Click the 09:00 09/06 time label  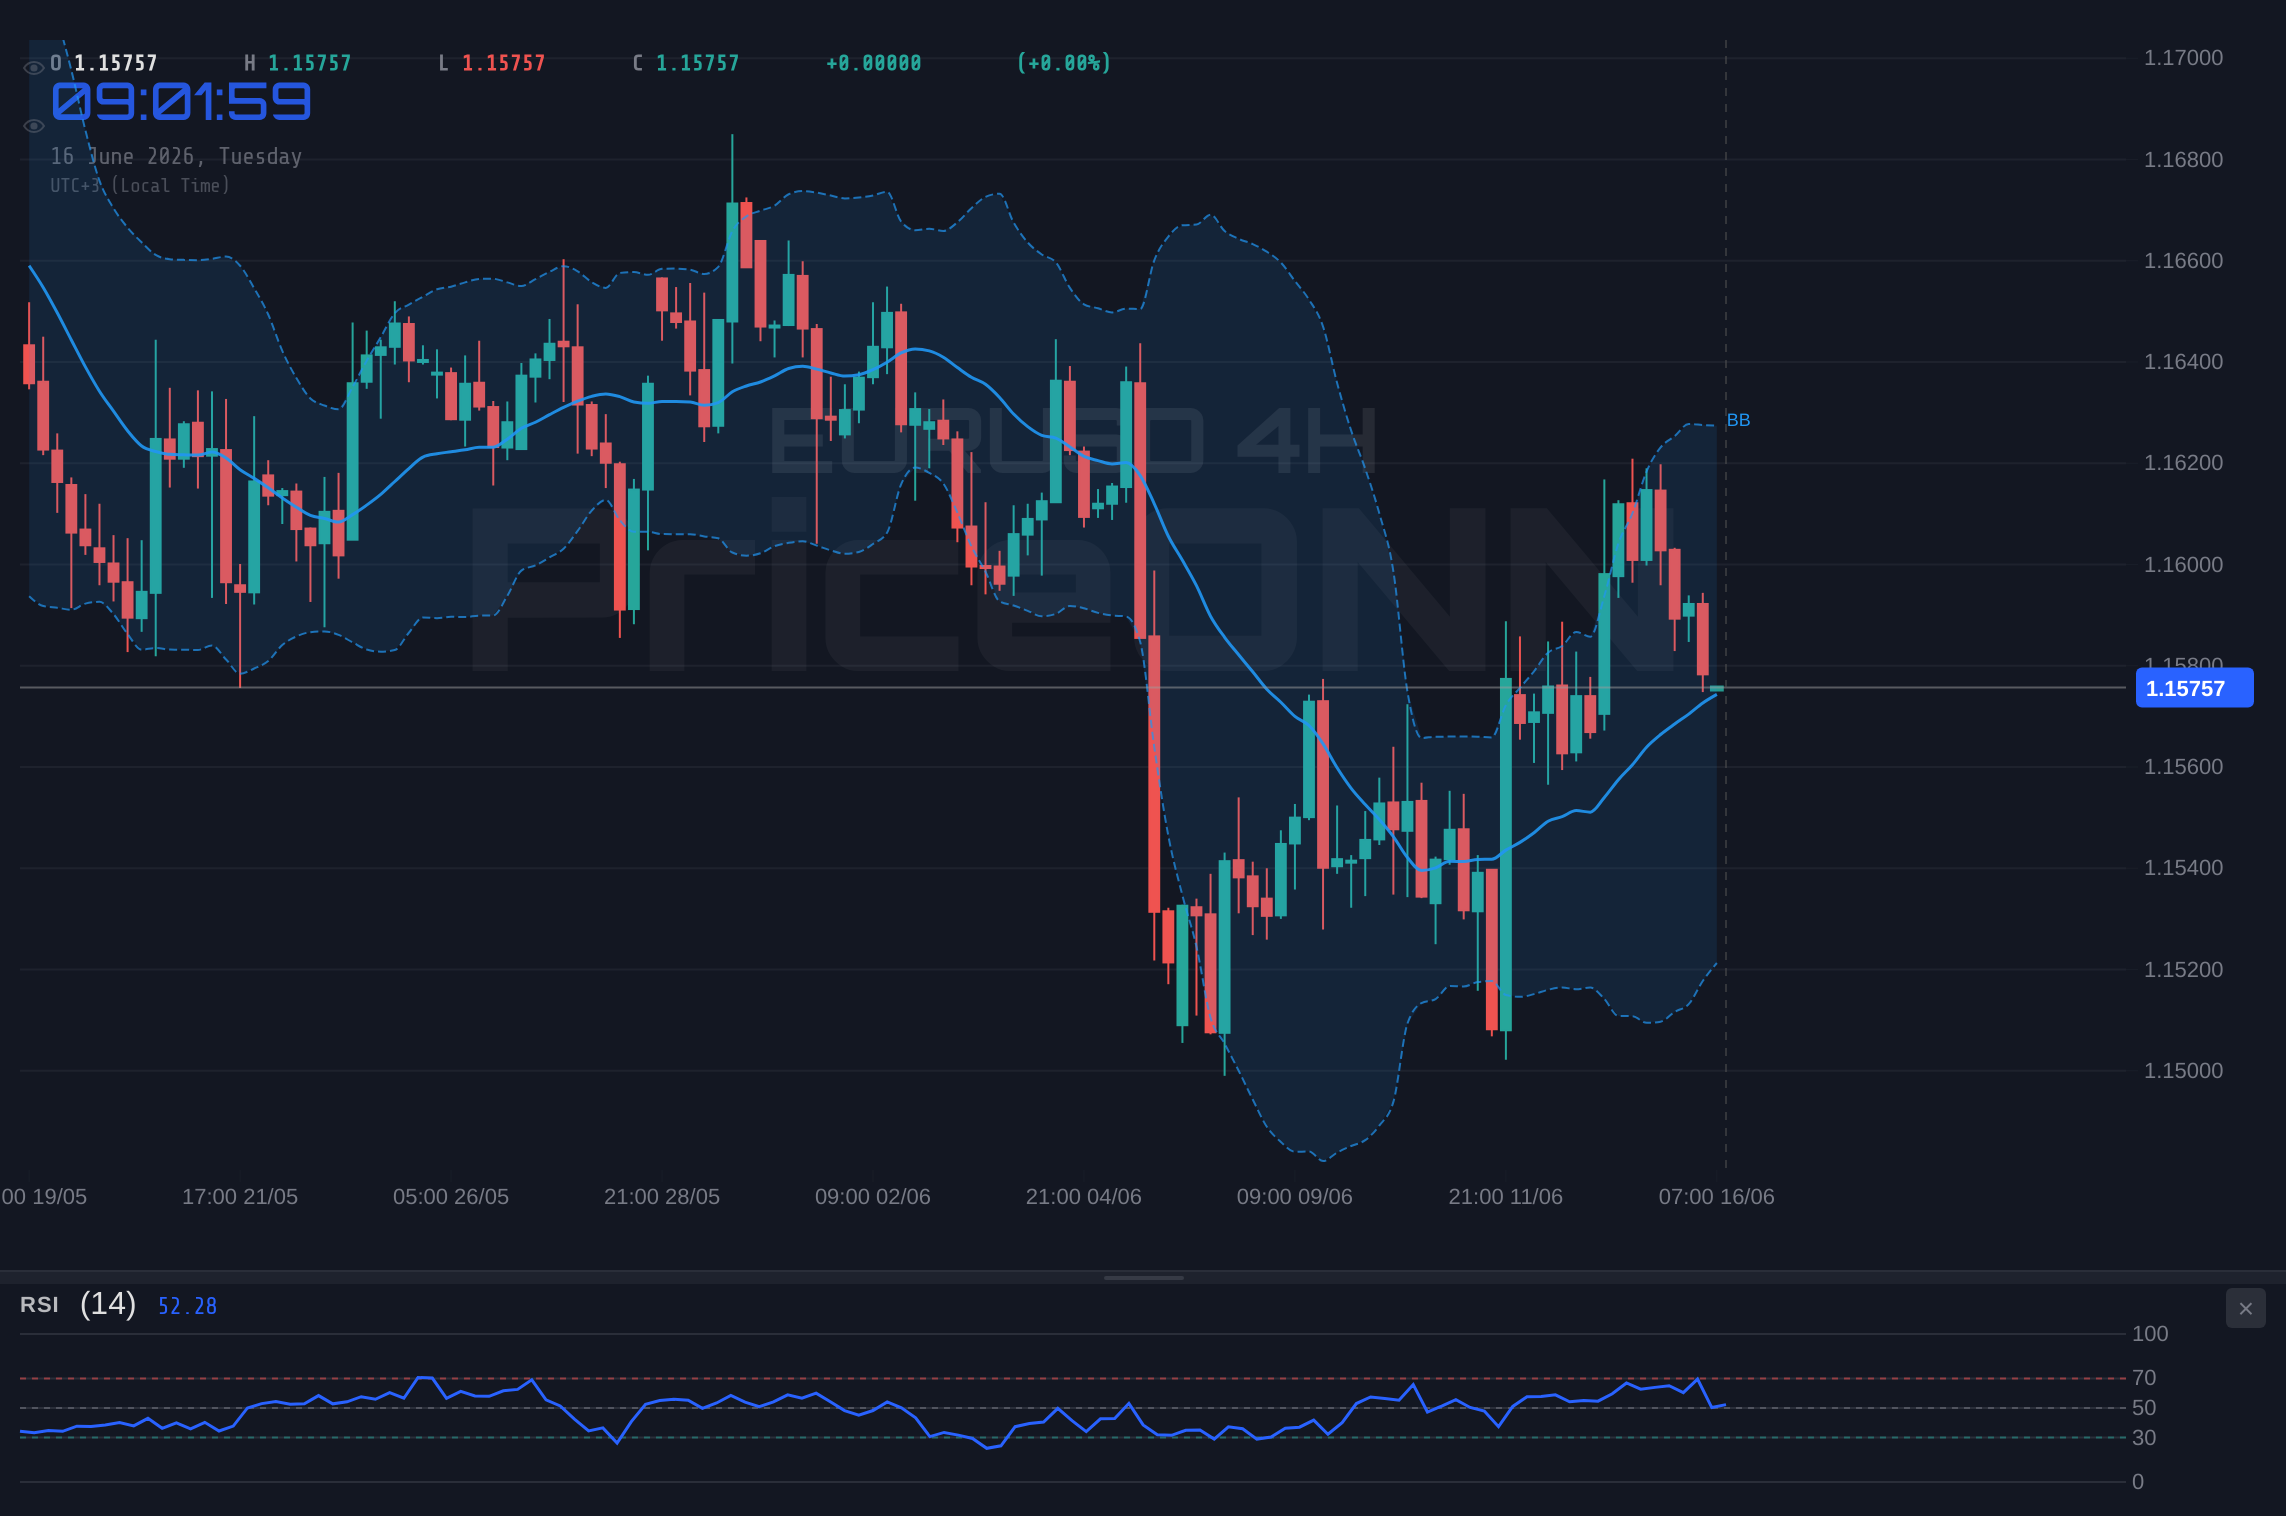(1295, 1197)
